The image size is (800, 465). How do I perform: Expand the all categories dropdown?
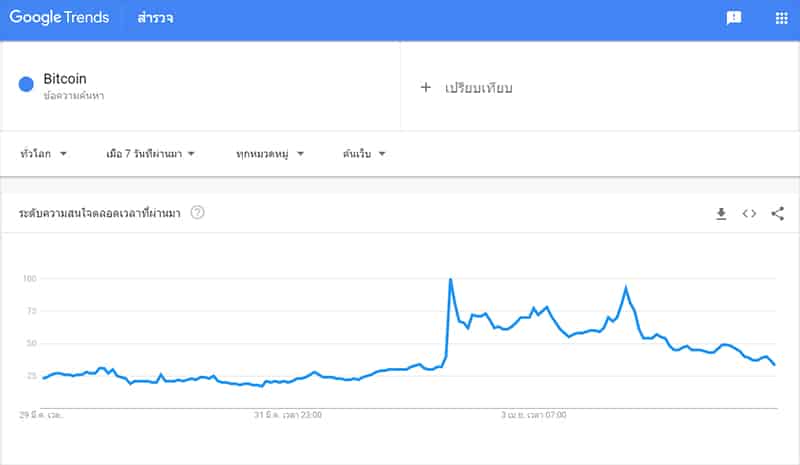[270, 154]
